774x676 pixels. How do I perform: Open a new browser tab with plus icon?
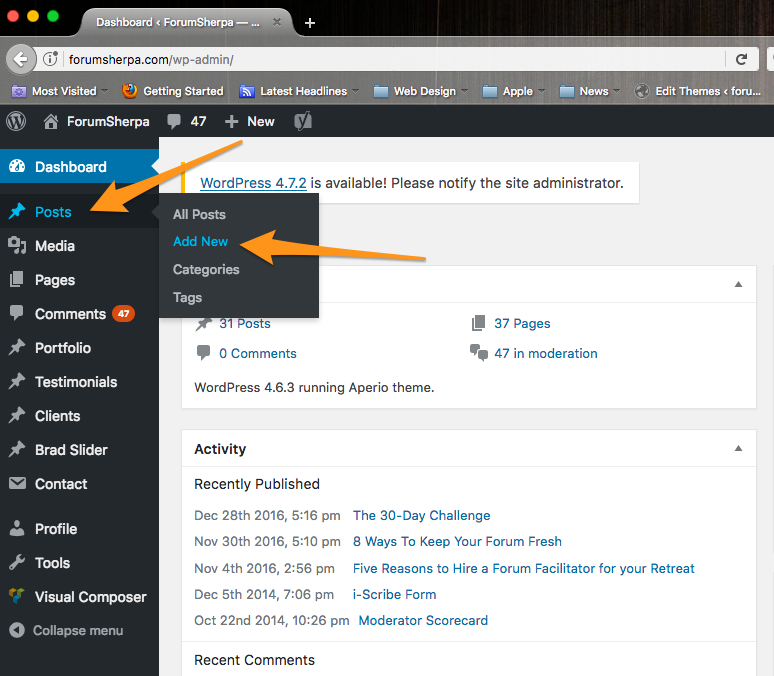(x=310, y=23)
